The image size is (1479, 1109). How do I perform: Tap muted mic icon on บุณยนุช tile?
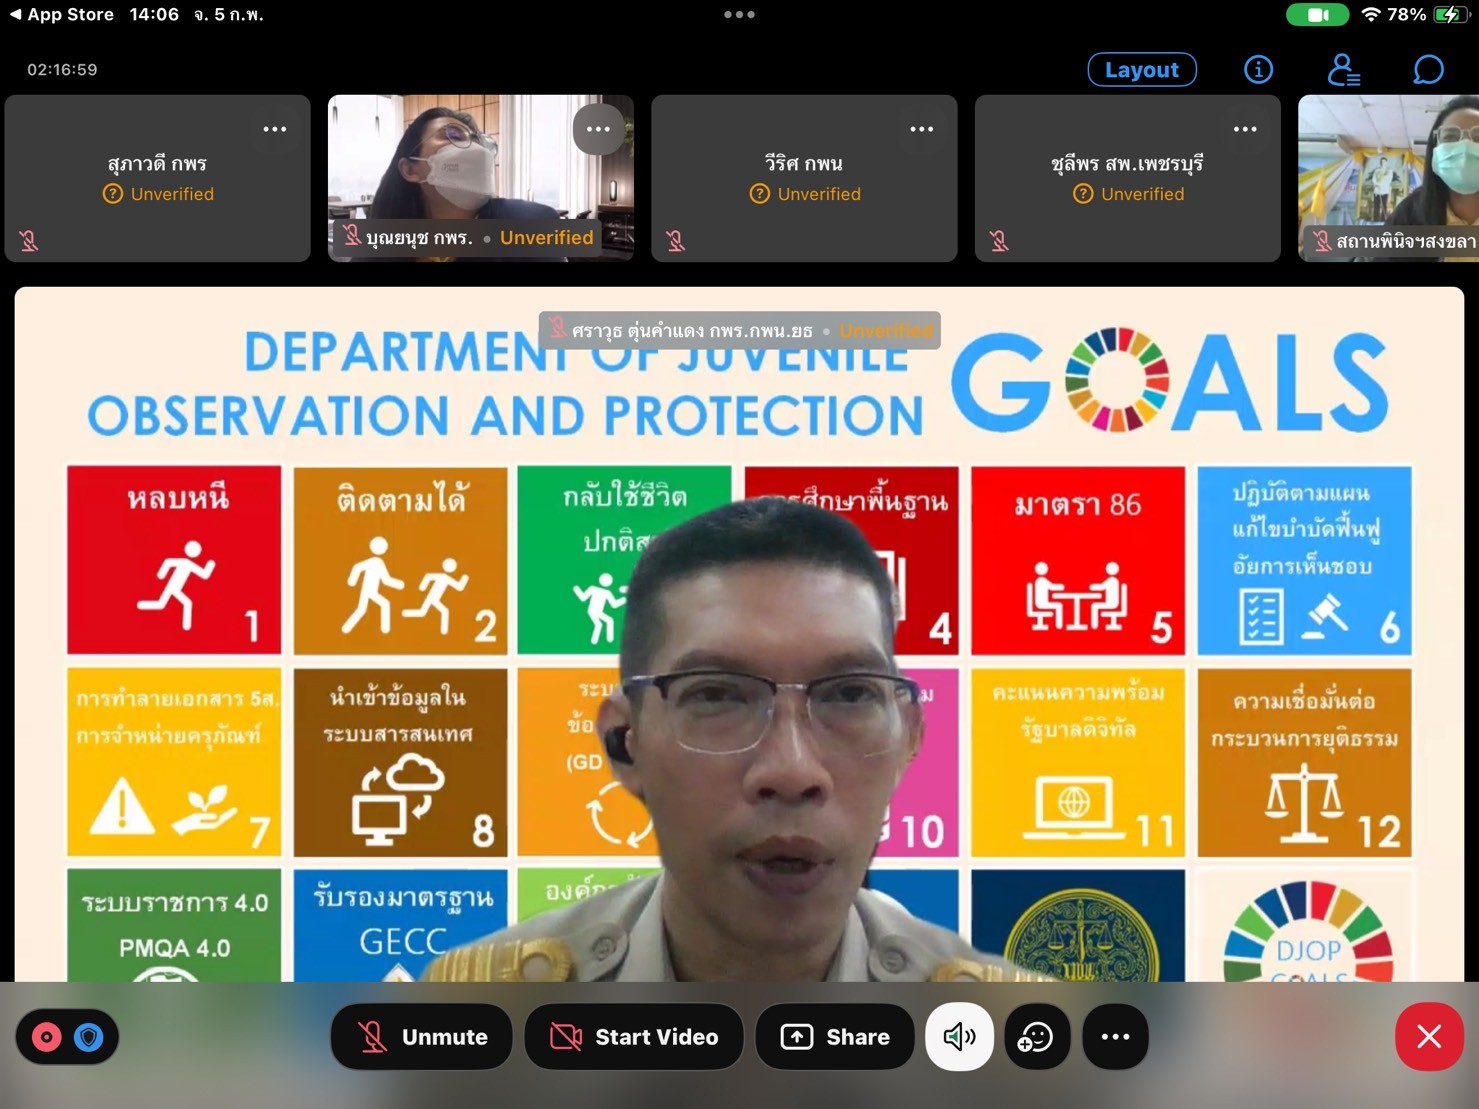[352, 236]
